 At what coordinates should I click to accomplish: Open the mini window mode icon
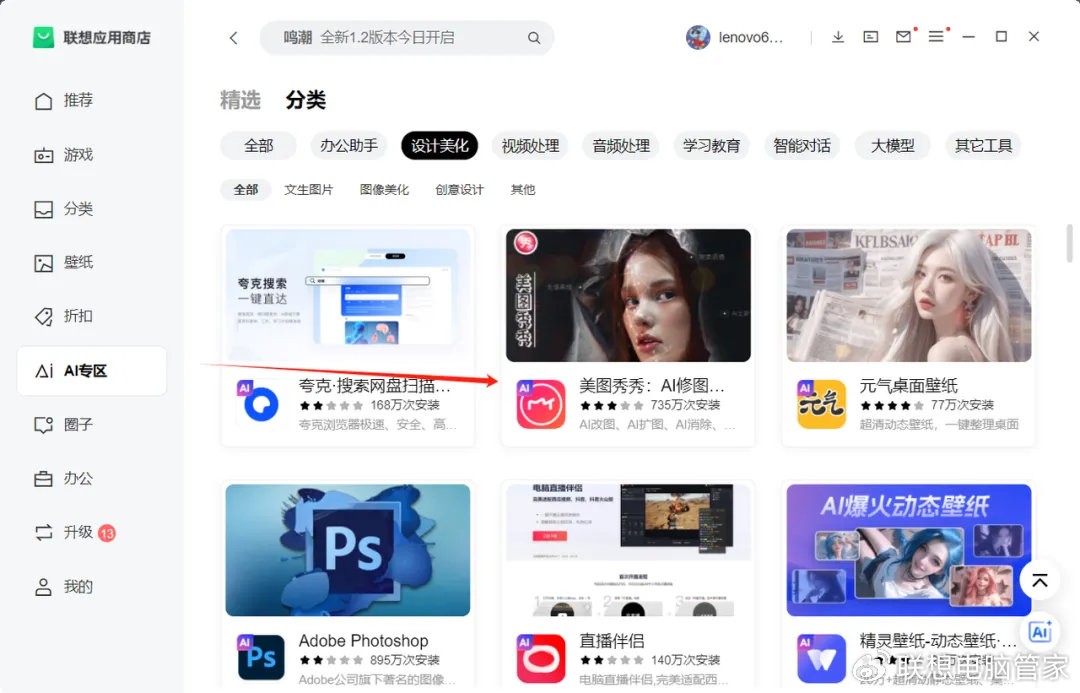pos(871,37)
